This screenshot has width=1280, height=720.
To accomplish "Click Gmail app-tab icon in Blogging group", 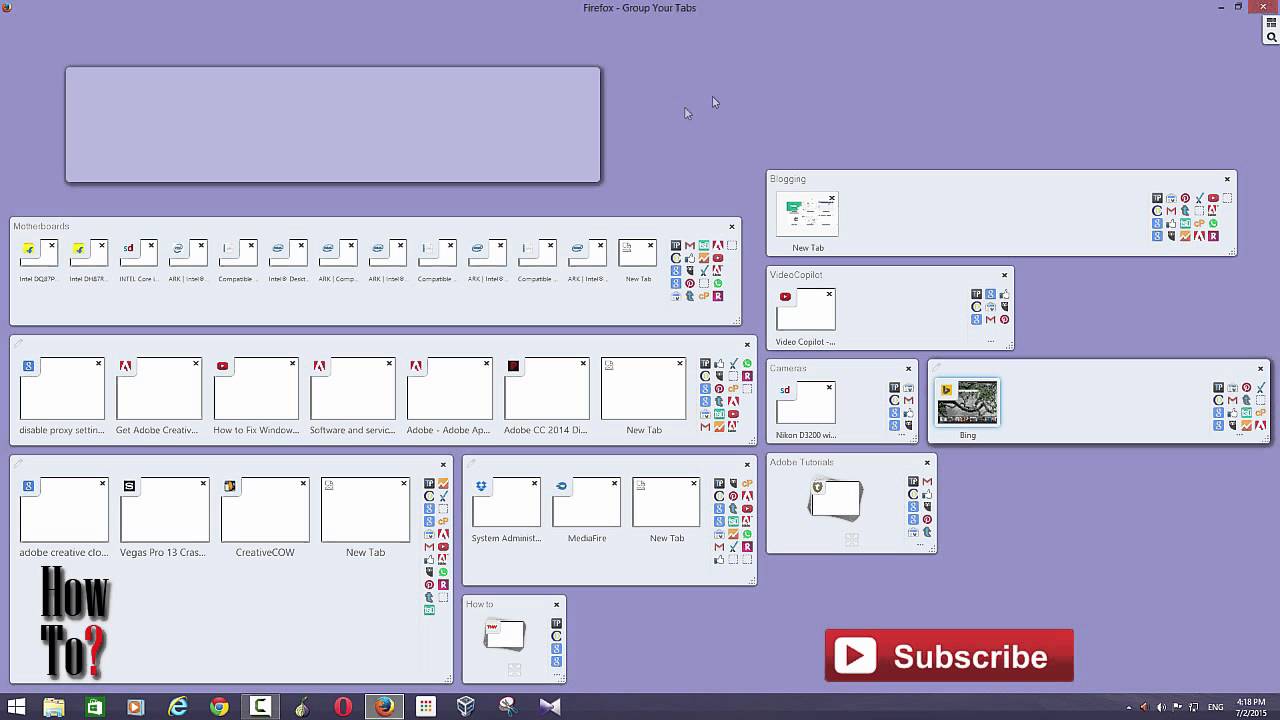I will (1171, 211).
